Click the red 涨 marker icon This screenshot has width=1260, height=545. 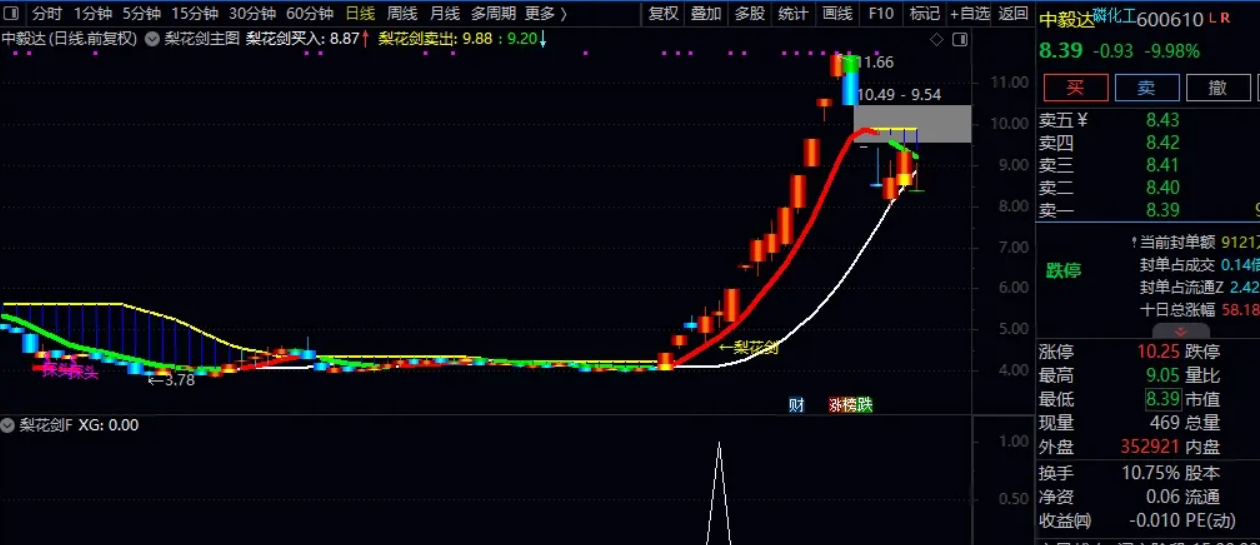tap(835, 405)
